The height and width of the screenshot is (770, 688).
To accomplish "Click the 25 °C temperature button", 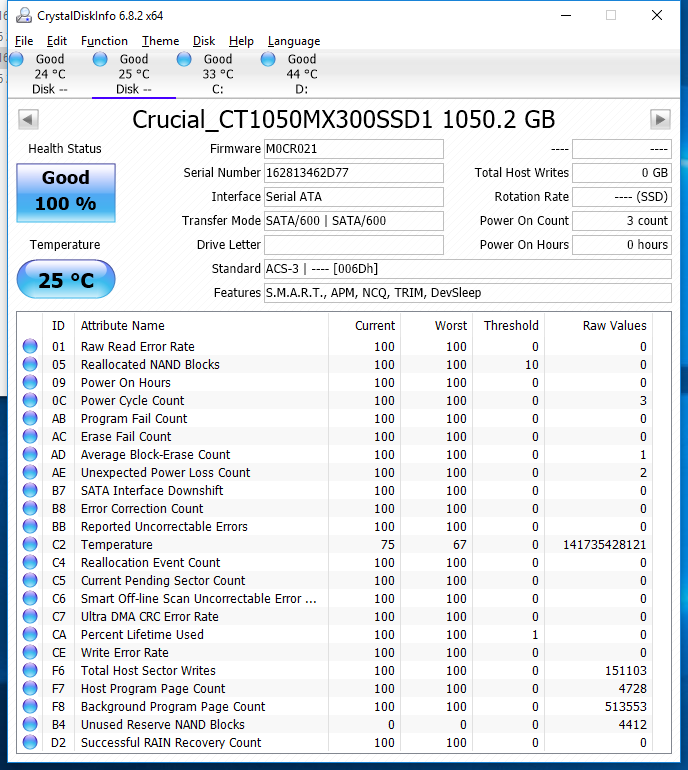I will click(66, 280).
